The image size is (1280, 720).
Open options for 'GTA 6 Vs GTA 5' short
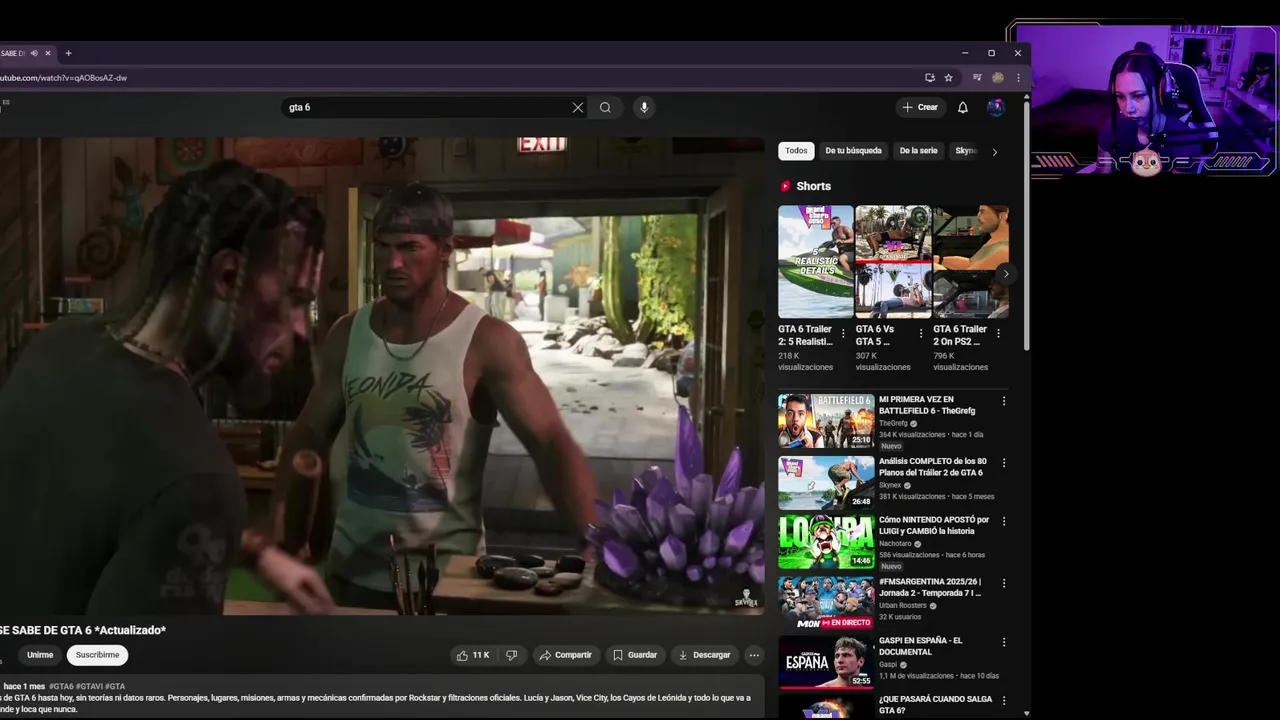[920, 333]
